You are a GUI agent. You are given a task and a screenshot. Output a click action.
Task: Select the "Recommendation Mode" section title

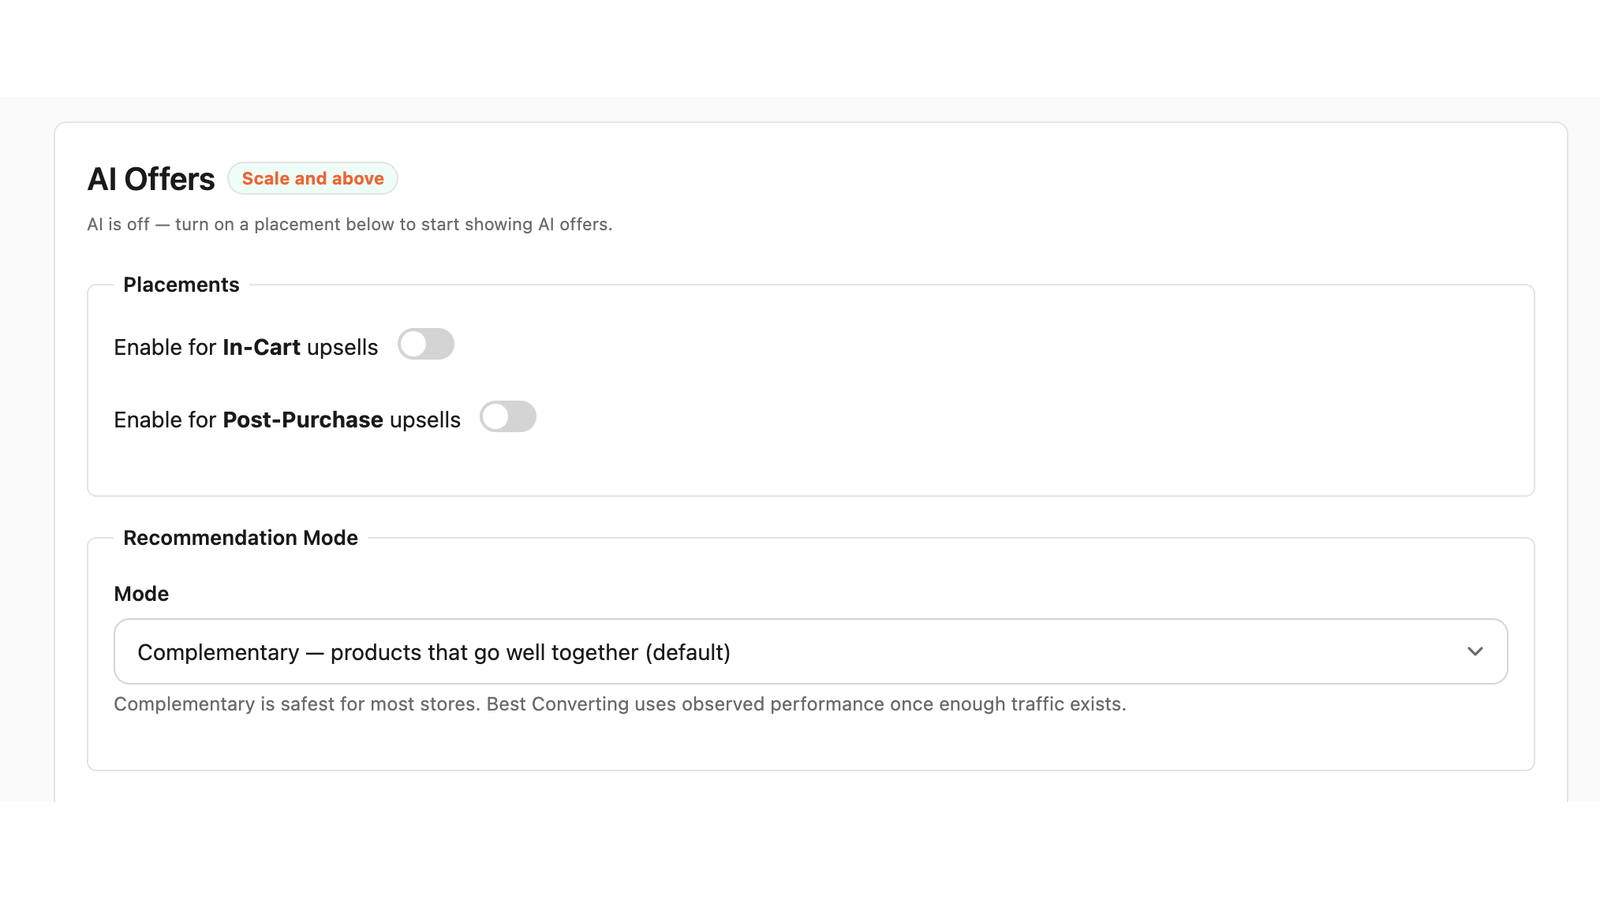(240, 538)
